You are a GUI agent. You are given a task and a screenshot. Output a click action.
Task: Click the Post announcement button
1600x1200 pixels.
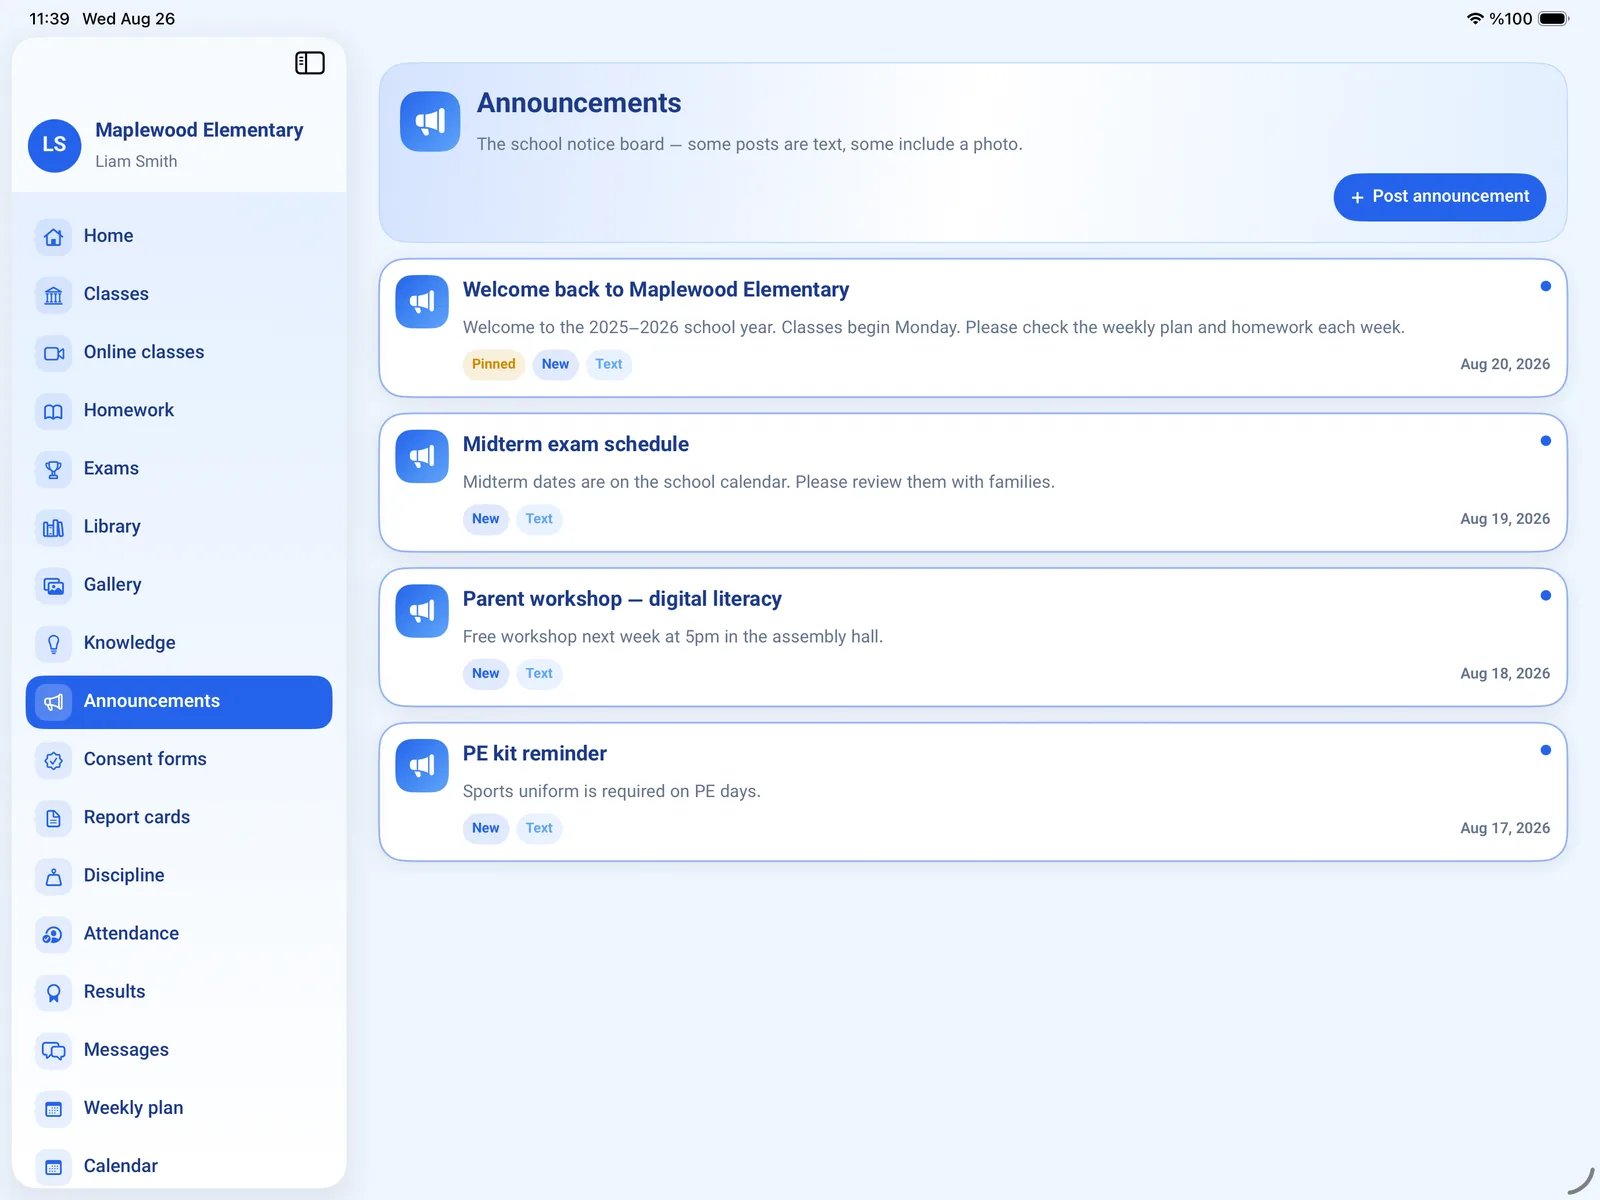coord(1440,197)
